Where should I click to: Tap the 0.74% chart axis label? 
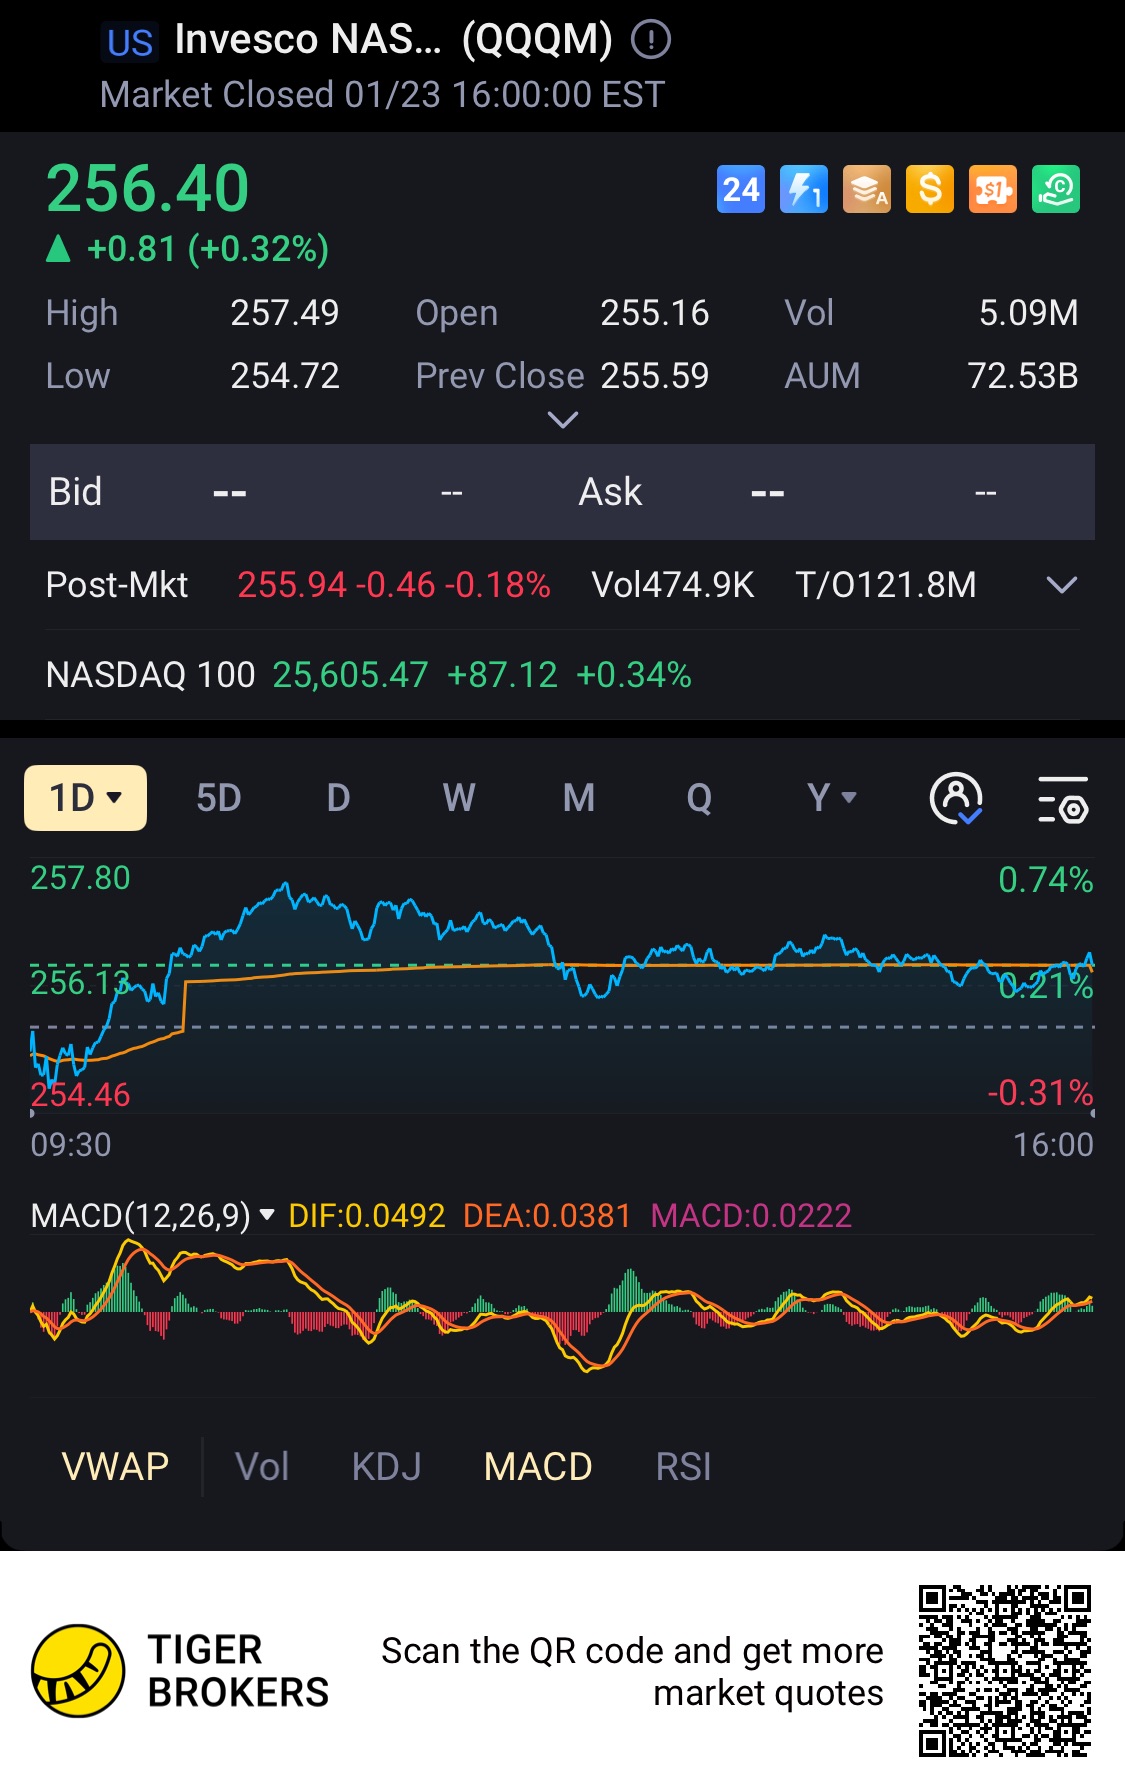[x=1046, y=880]
